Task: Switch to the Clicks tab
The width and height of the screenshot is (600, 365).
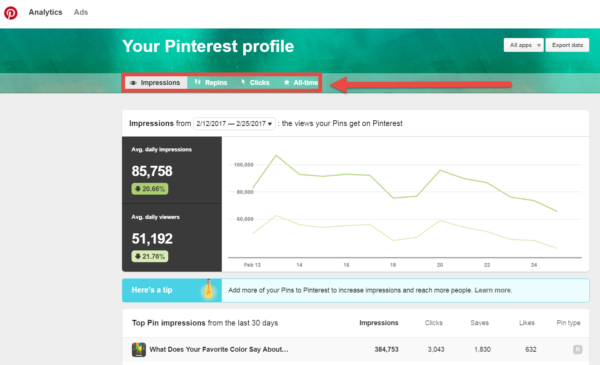Action: (x=255, y=83)
